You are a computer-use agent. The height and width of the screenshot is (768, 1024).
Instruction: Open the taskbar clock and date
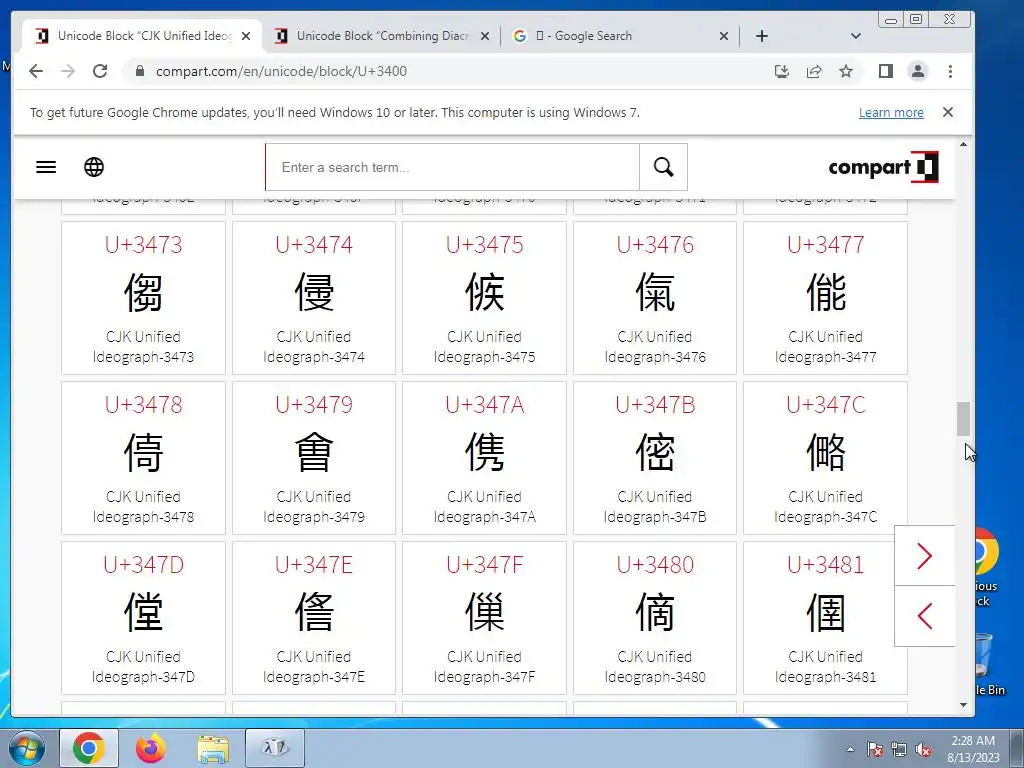click(973, 749)
